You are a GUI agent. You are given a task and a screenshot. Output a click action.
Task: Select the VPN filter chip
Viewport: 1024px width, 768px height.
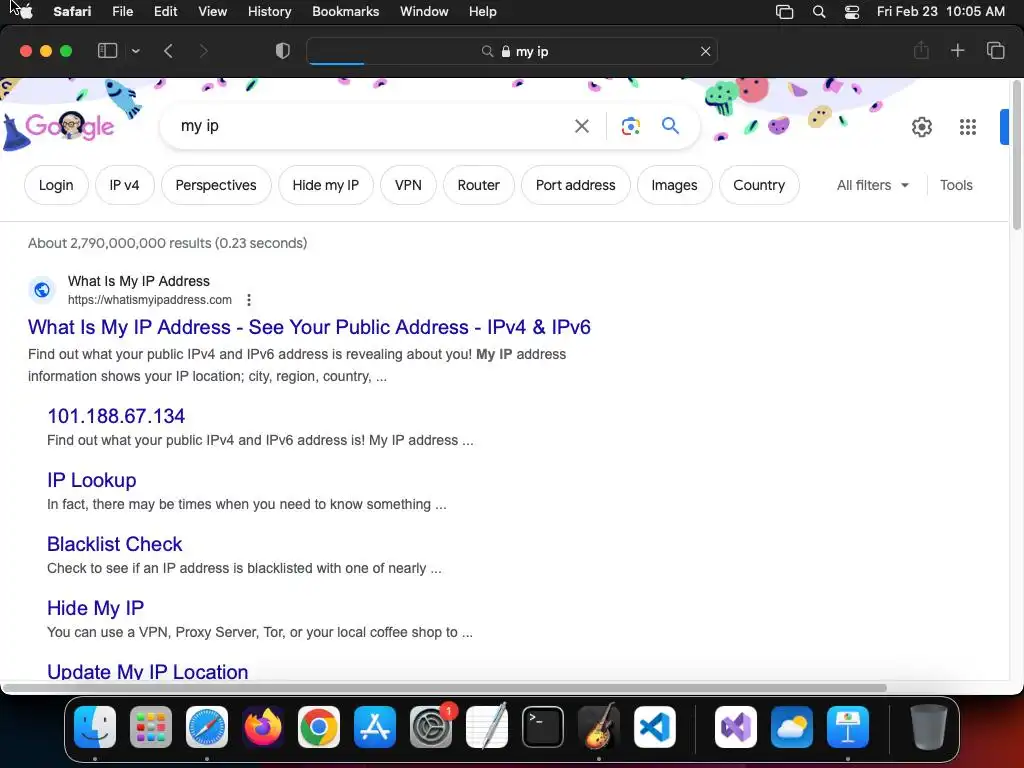click(408, 185)
